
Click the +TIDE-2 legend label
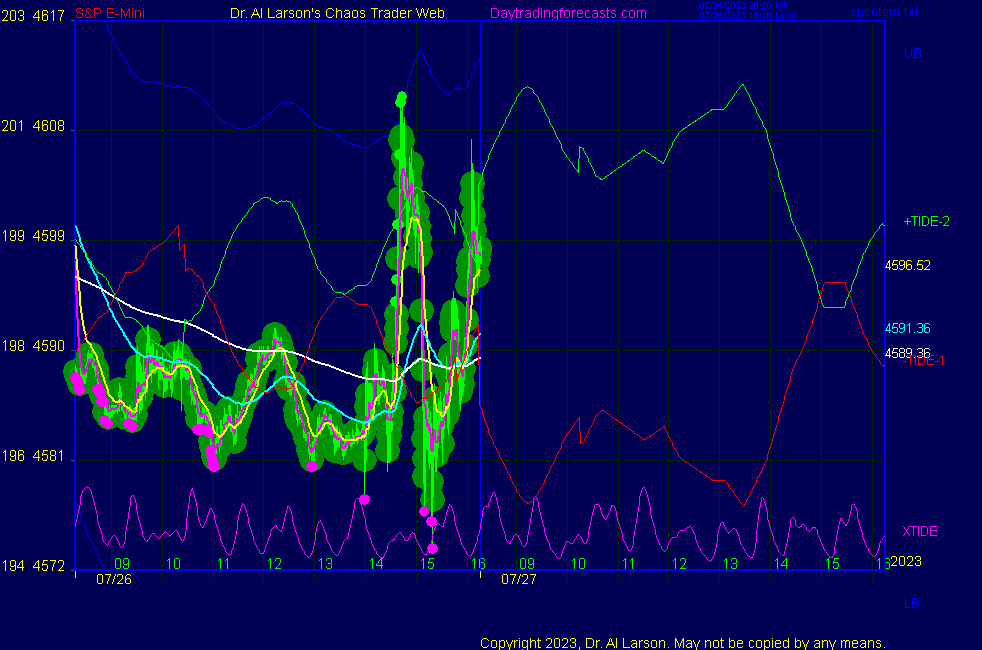point(926,221)
